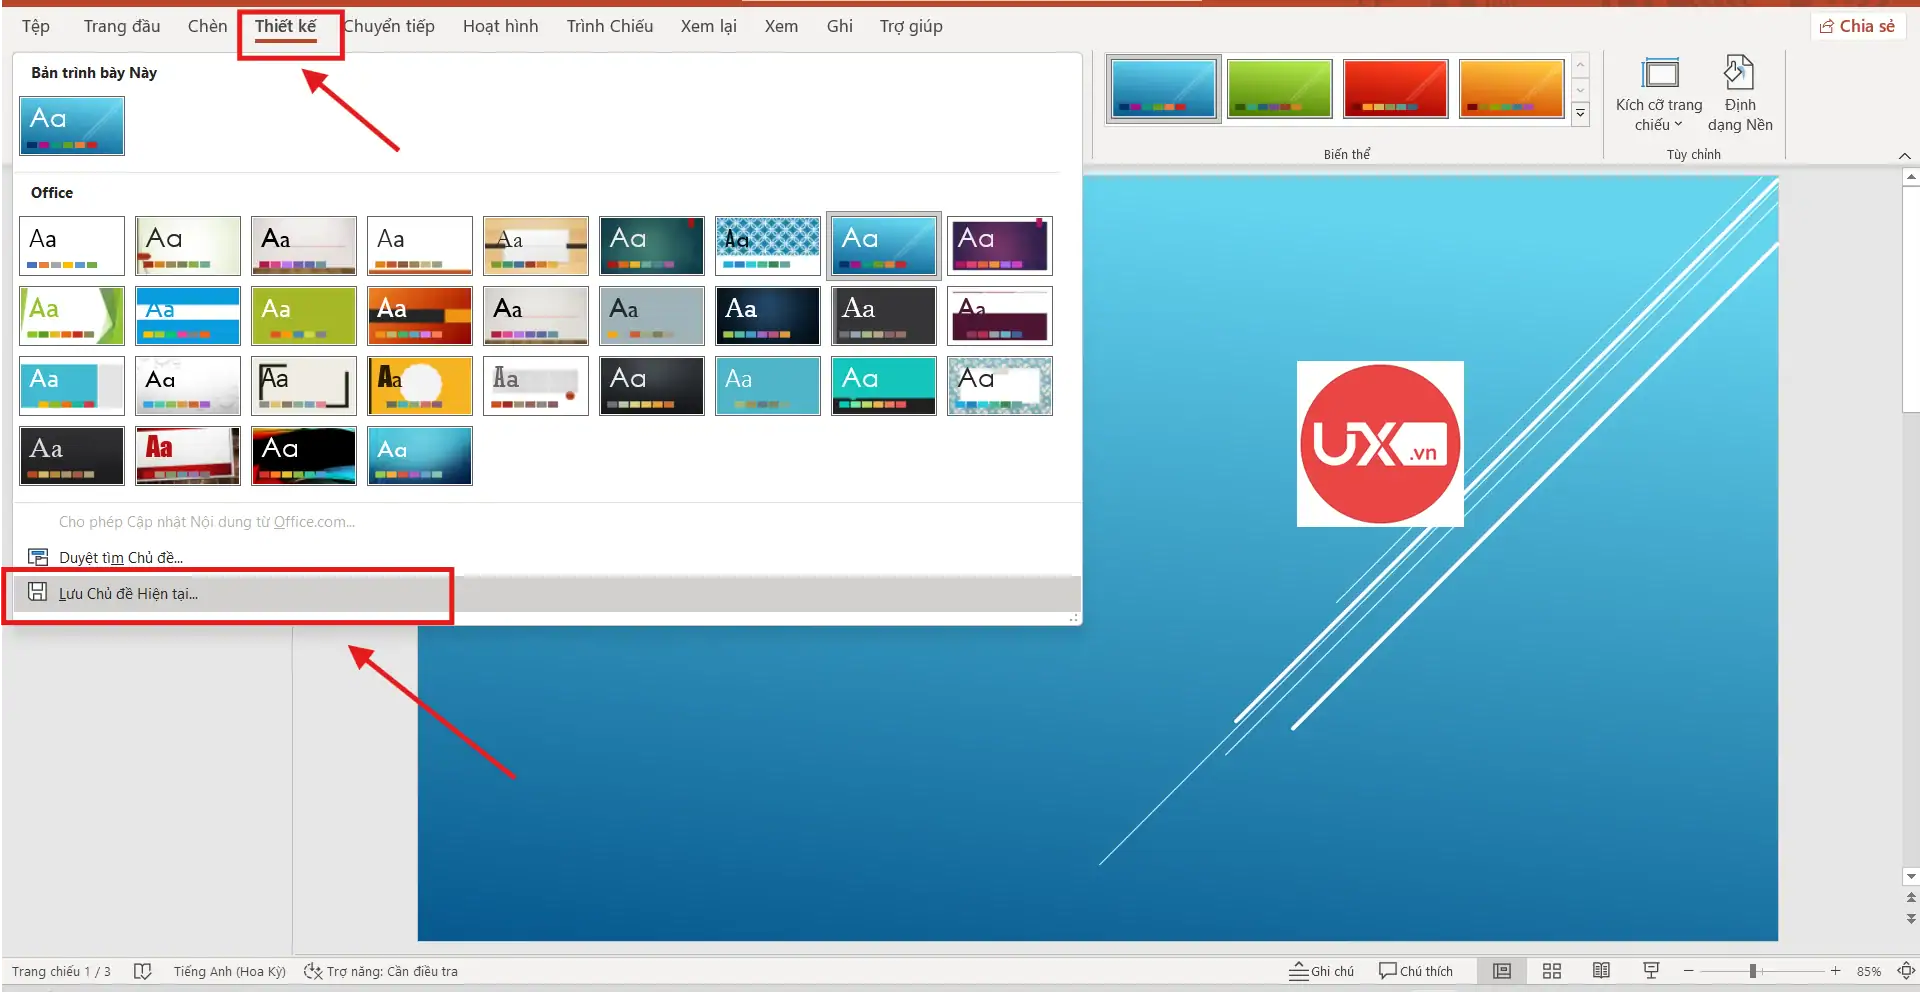Choose the red variant color swatch
The image size is (1920, 992).
click(x=1395, y=88)
